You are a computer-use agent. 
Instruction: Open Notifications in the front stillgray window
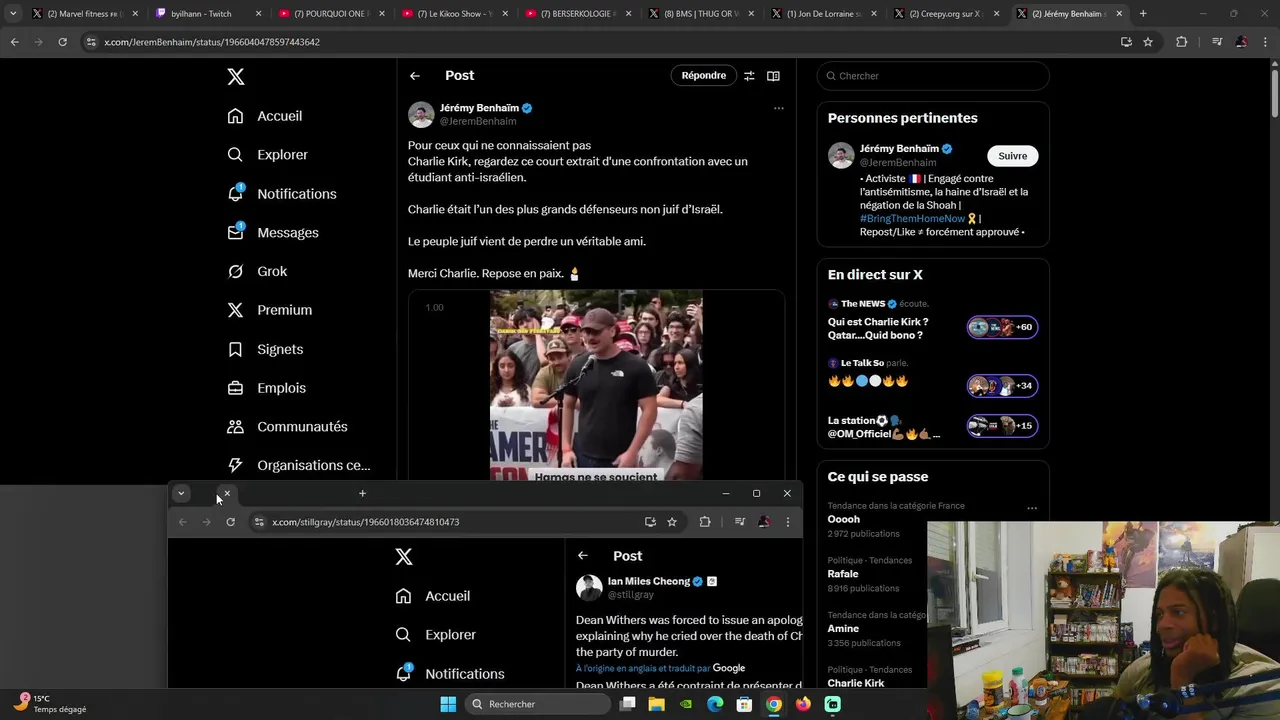(450, 674)
